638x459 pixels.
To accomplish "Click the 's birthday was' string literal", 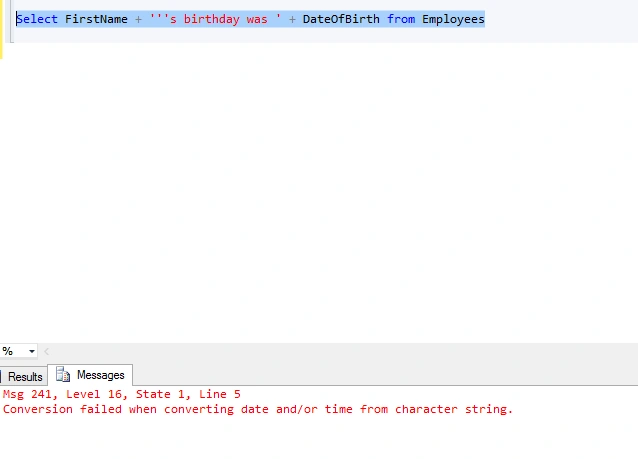I will (x=215, y=19).
